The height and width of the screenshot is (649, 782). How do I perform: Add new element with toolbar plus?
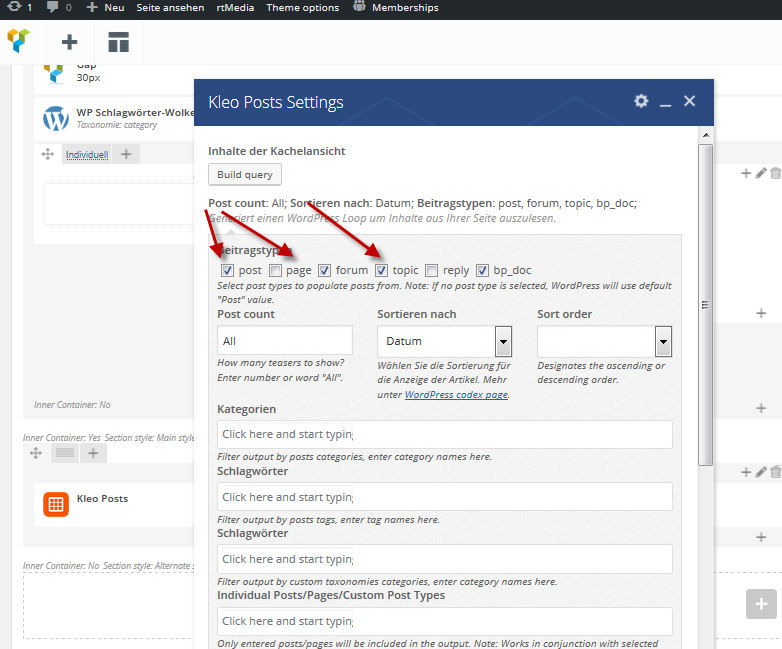point(69,42)
